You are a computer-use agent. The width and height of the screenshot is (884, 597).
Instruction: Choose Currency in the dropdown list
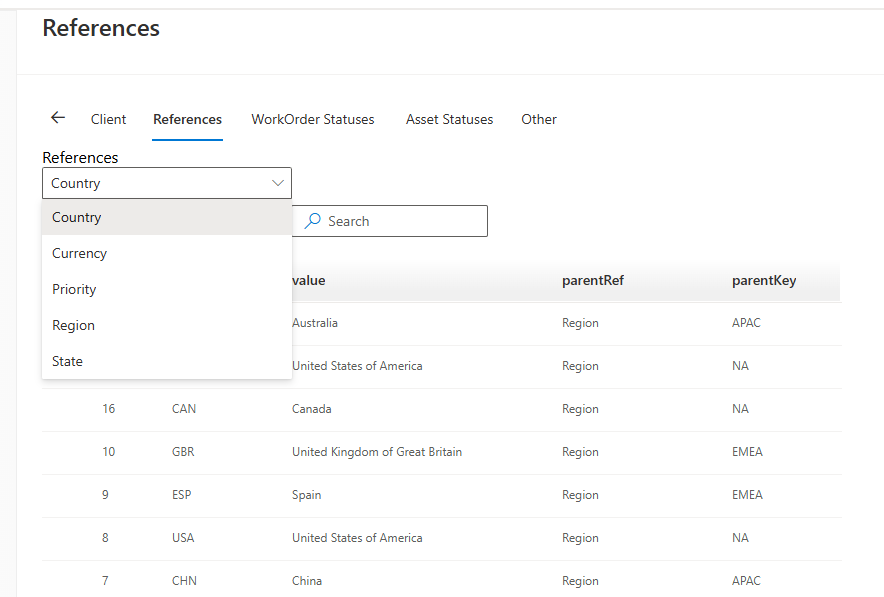coord(167,254)
